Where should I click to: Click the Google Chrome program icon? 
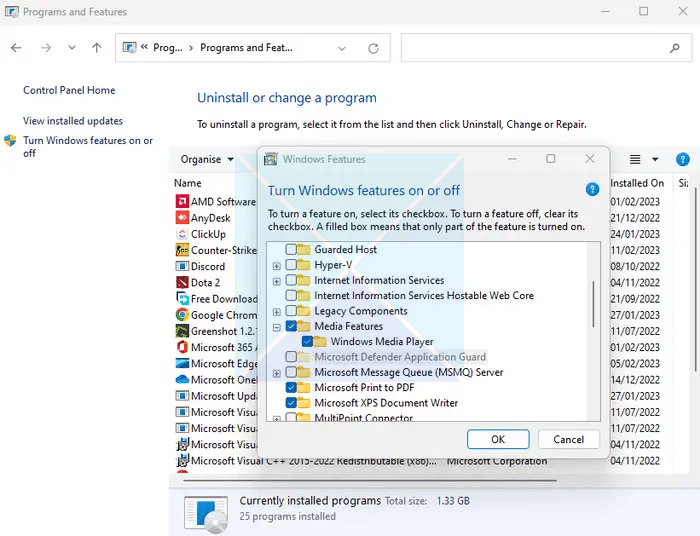[182, 315]
